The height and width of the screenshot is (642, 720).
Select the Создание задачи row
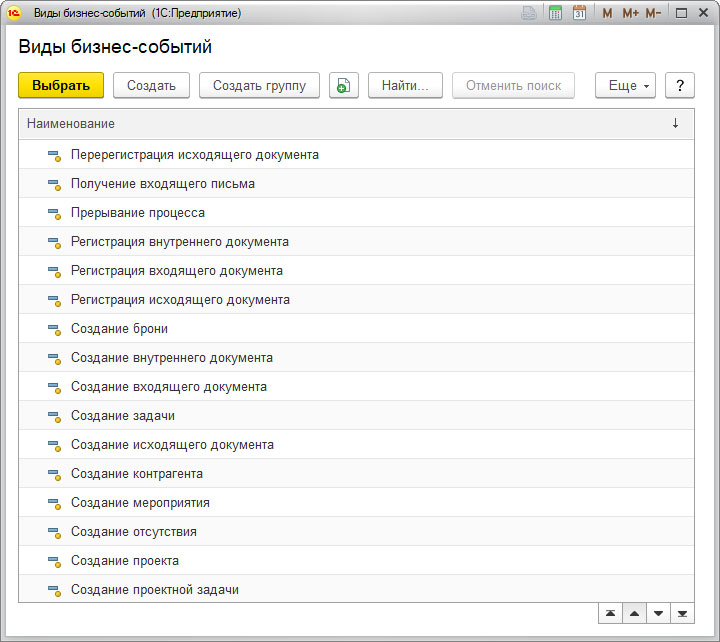click(123, 416)
